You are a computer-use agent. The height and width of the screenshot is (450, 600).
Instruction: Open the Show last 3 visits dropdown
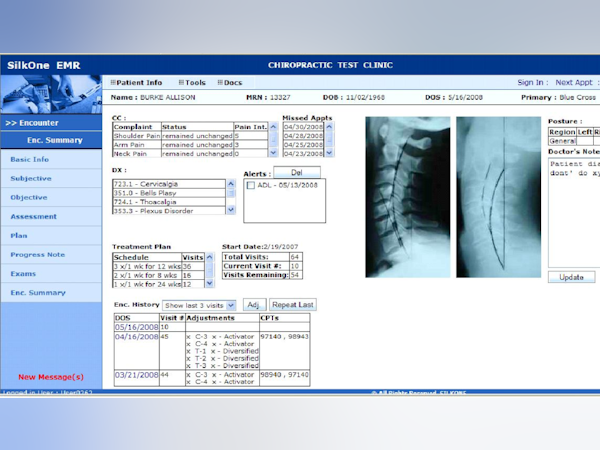click(x=199, y=305)
